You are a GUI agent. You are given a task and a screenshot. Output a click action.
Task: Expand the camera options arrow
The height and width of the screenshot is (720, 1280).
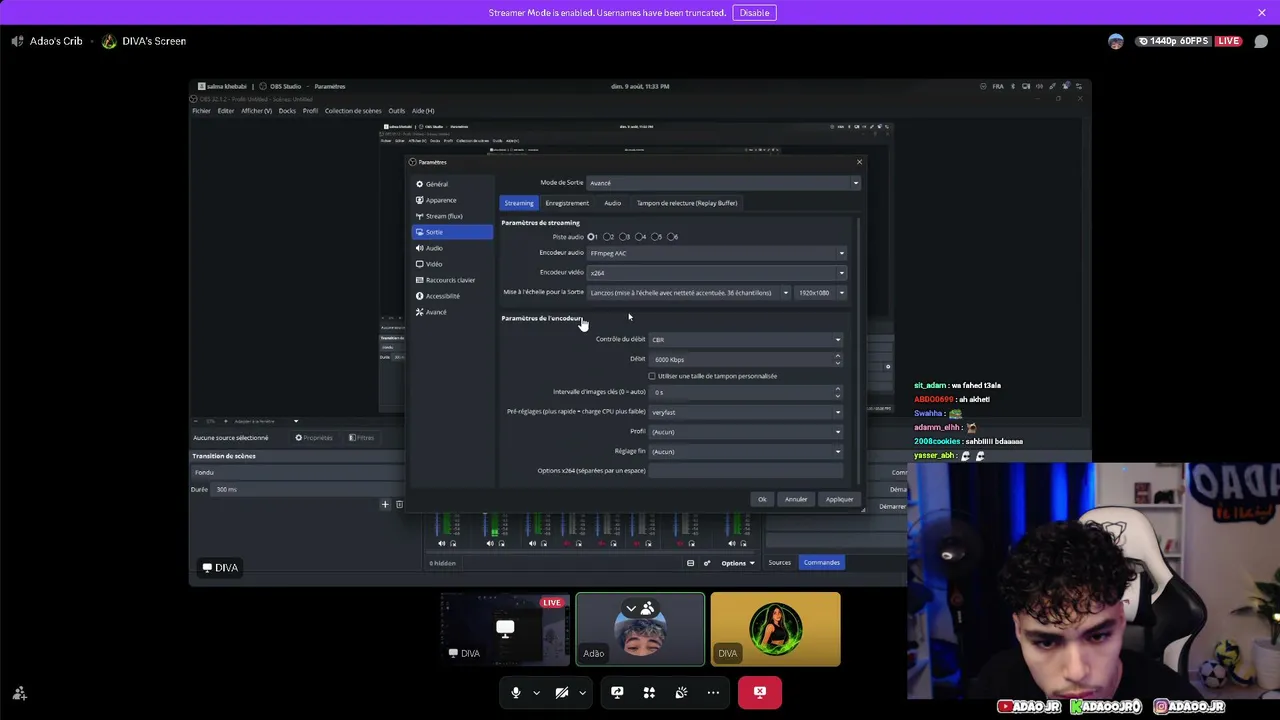[x=582, y=692]
